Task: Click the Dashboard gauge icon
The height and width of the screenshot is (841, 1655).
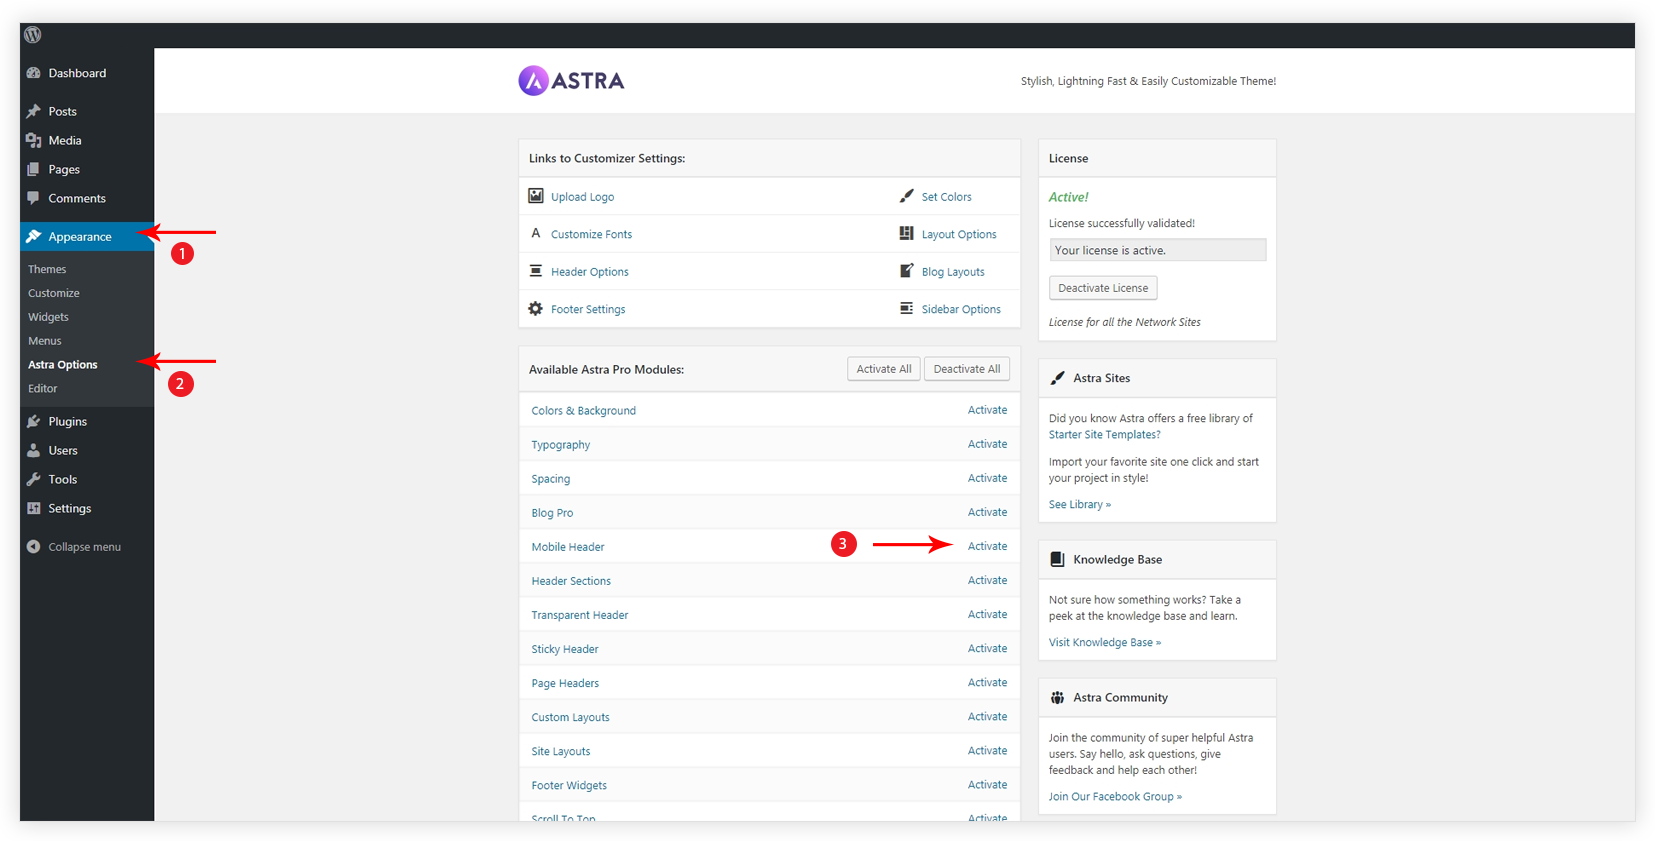Action: pos(34,73)
